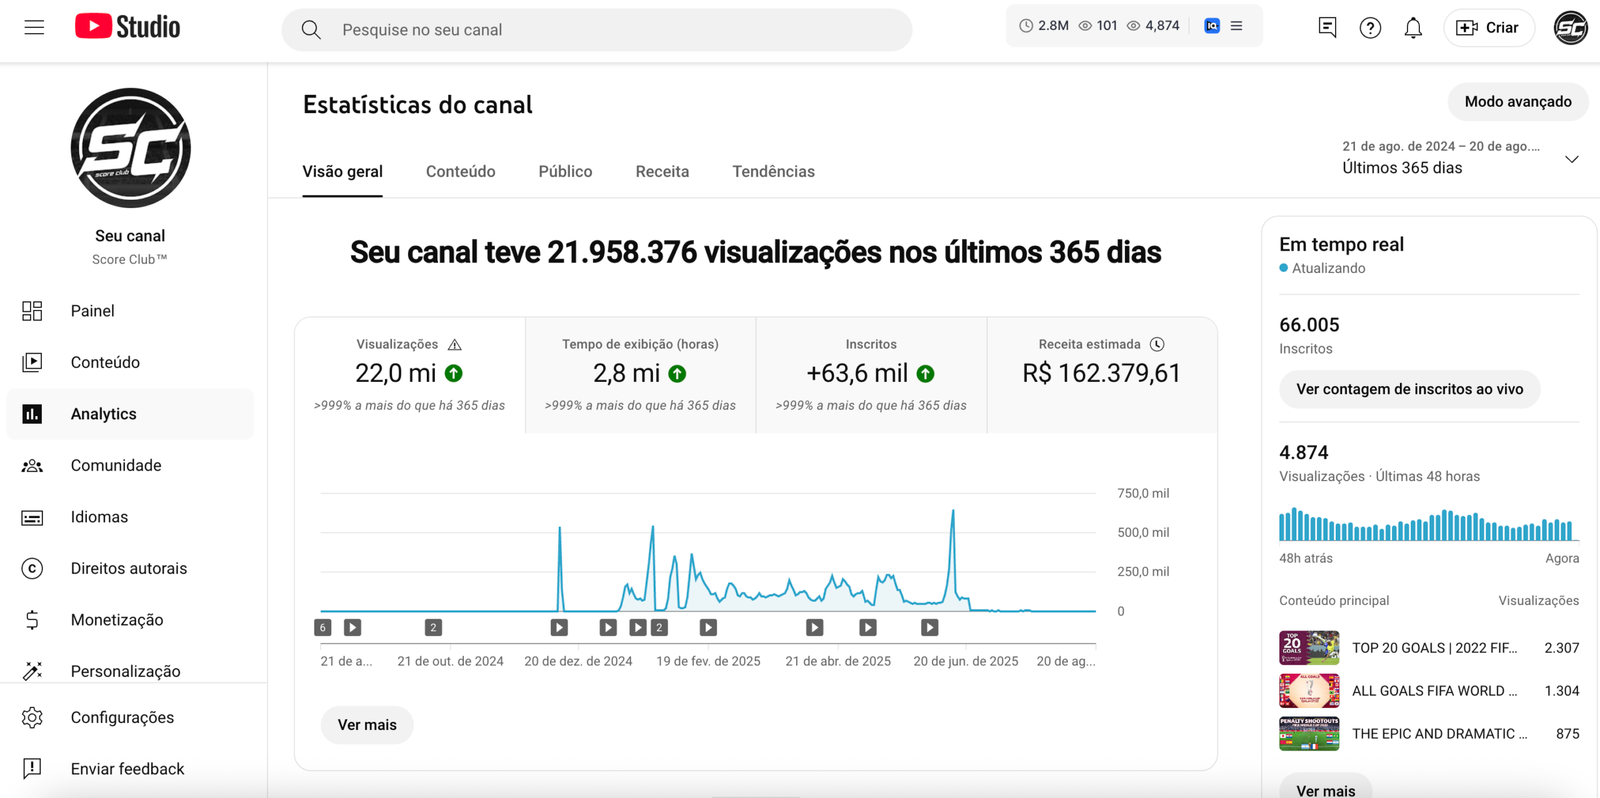Click the chart marker labeled 6

pos(322,628)
